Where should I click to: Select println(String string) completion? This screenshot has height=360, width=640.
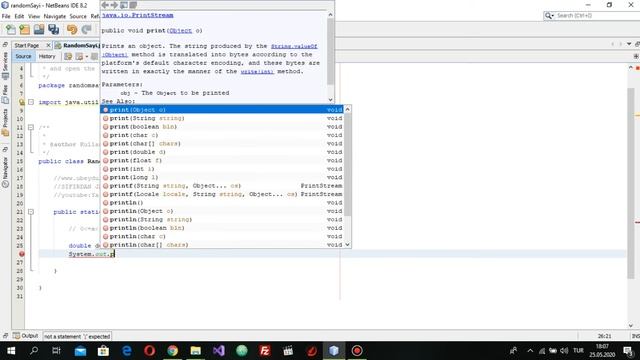[x=223, y=220]
